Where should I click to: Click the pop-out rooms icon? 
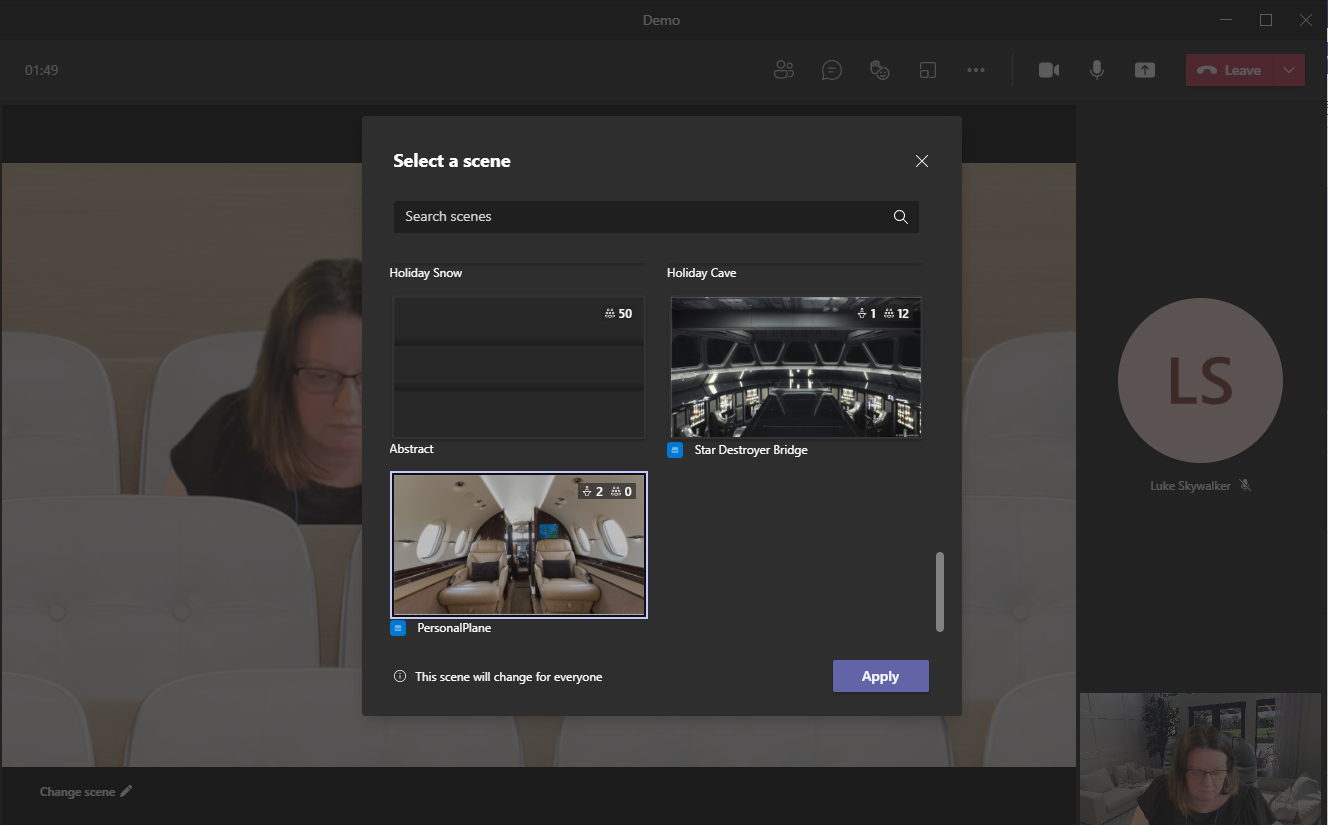click(929, 70)
